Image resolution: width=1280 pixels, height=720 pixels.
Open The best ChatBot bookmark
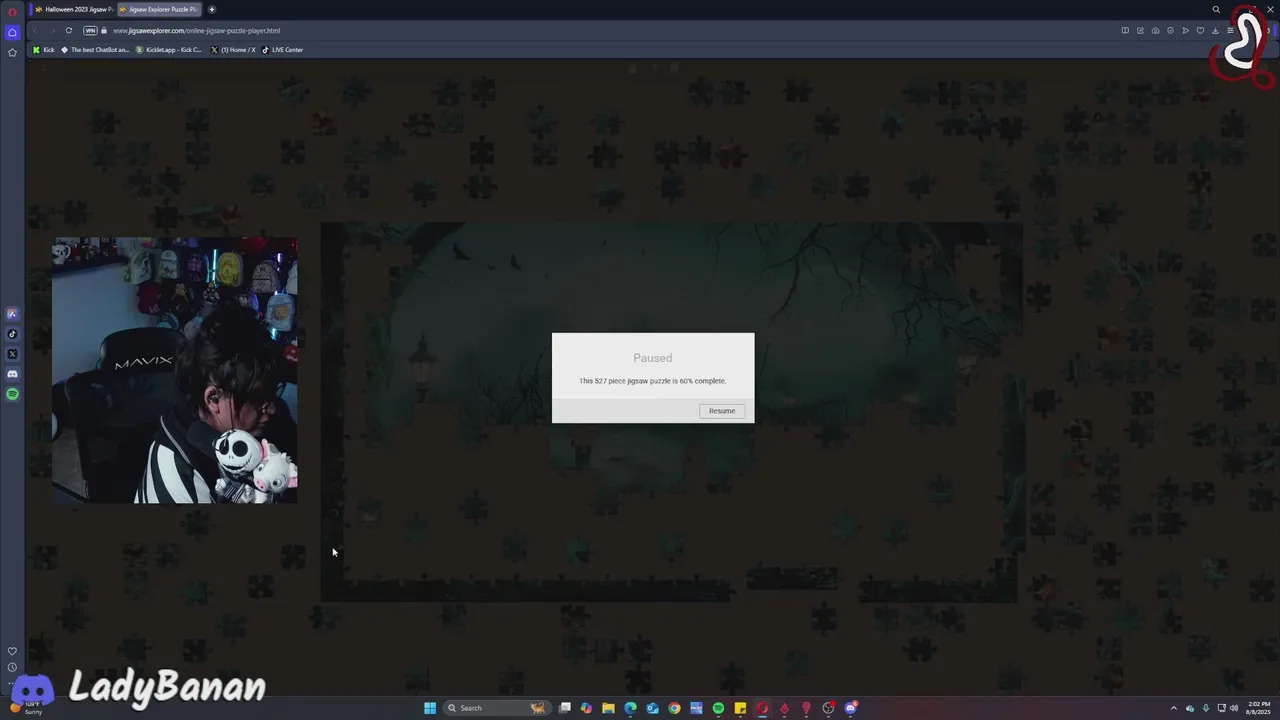(95, 50)
